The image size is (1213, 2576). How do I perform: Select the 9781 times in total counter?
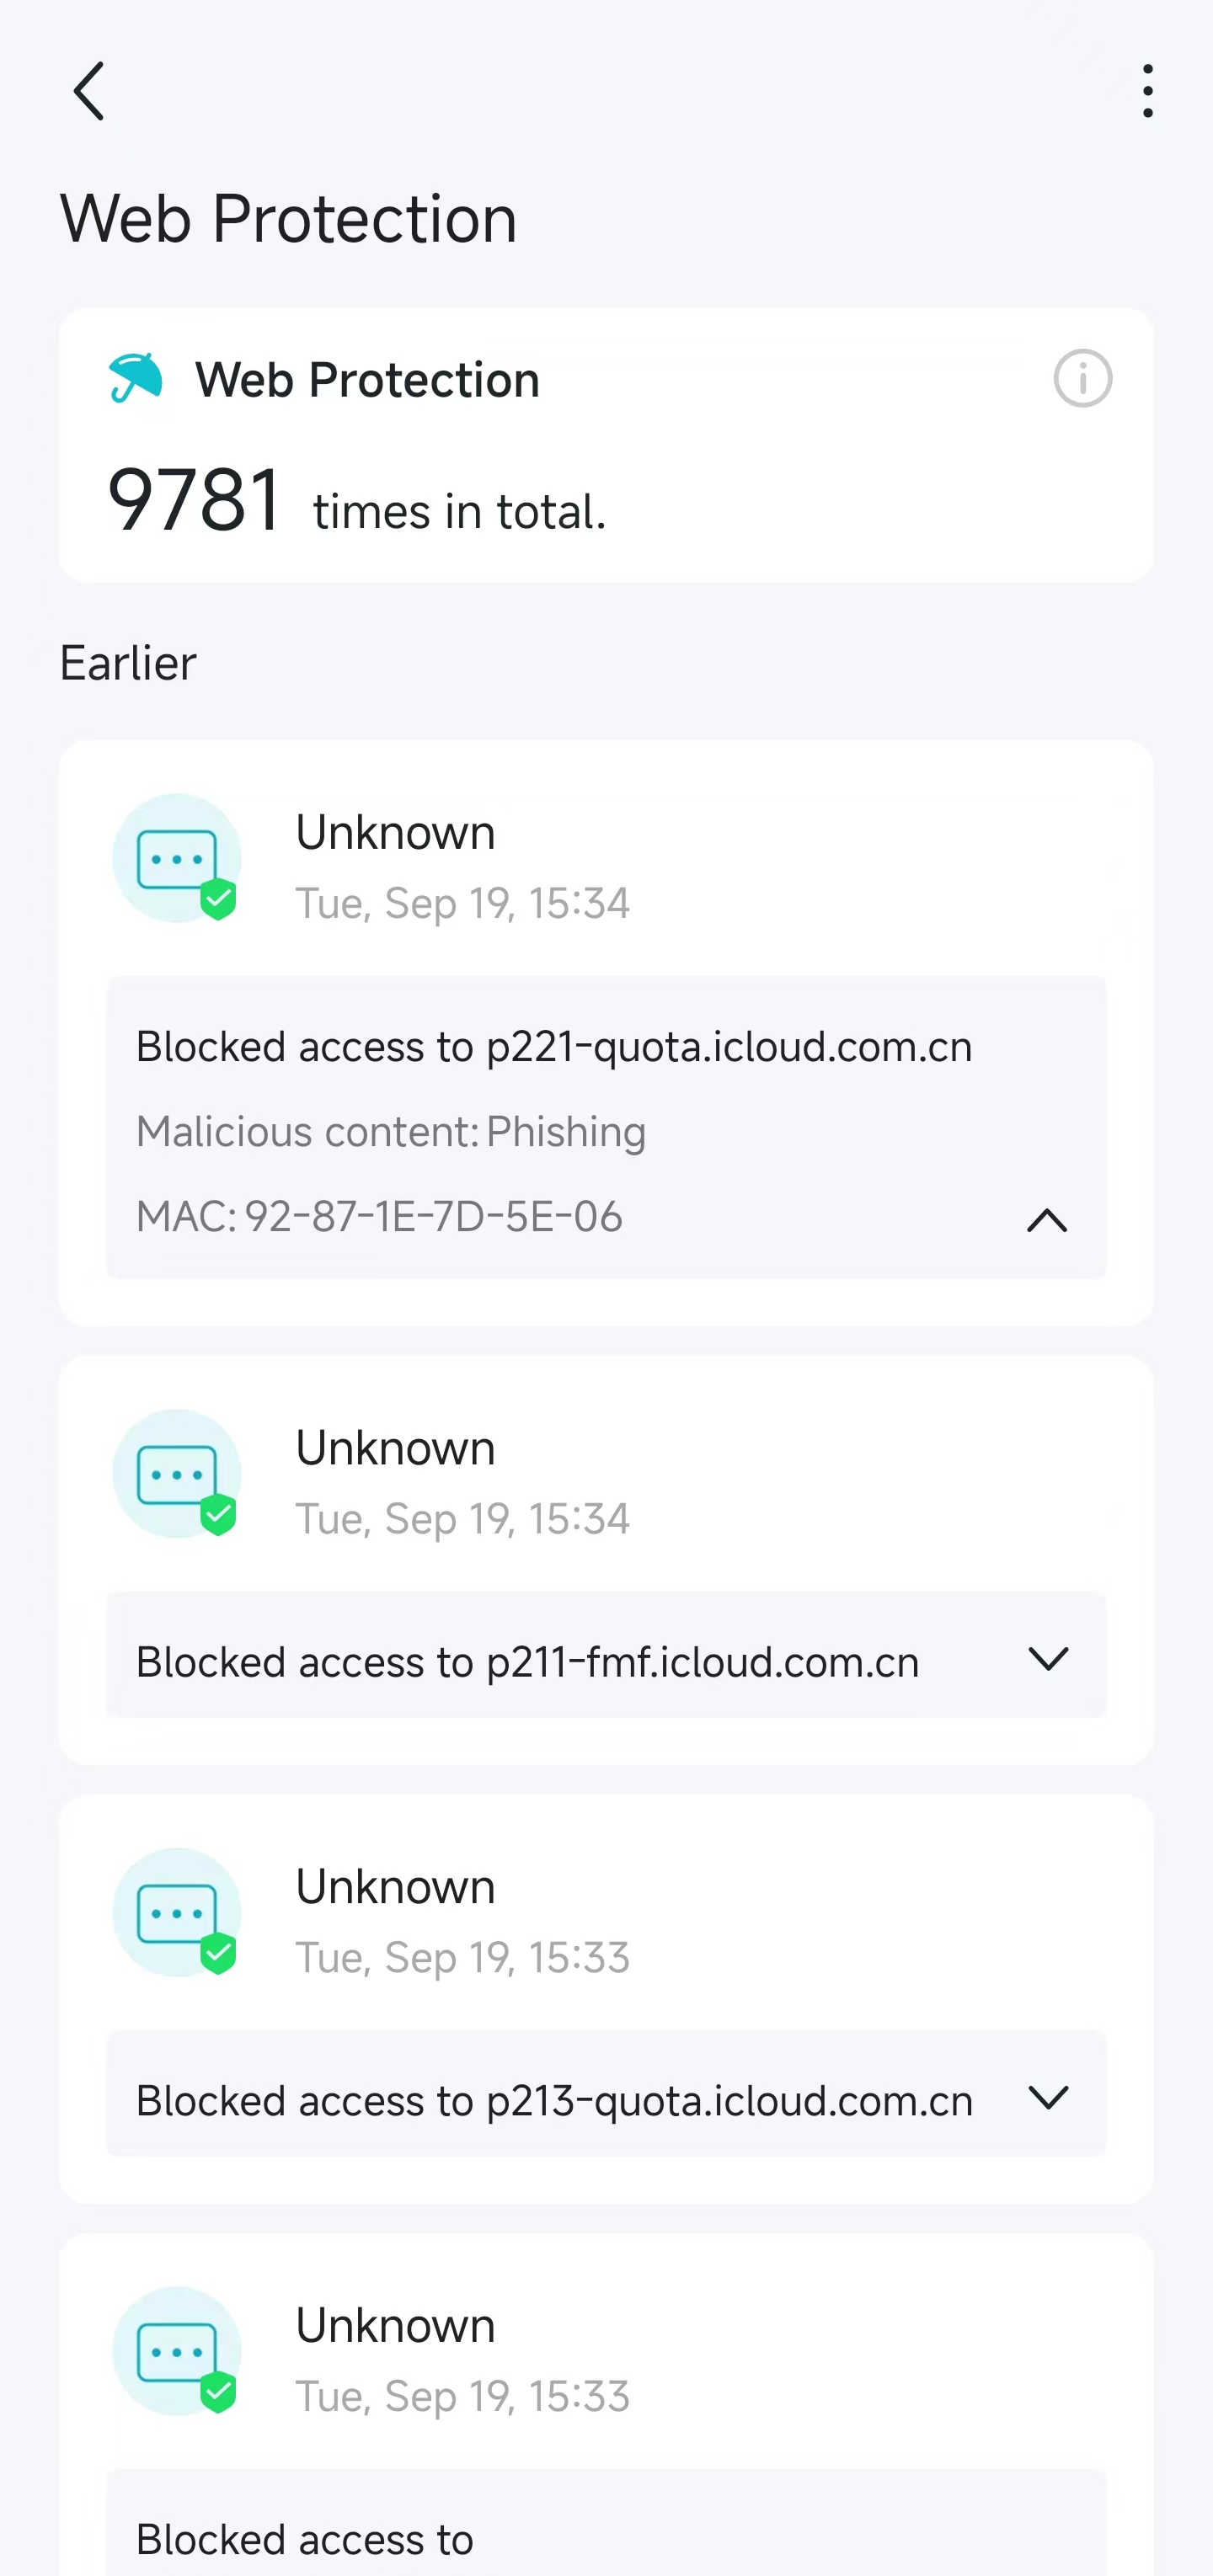tap(357, 500)
